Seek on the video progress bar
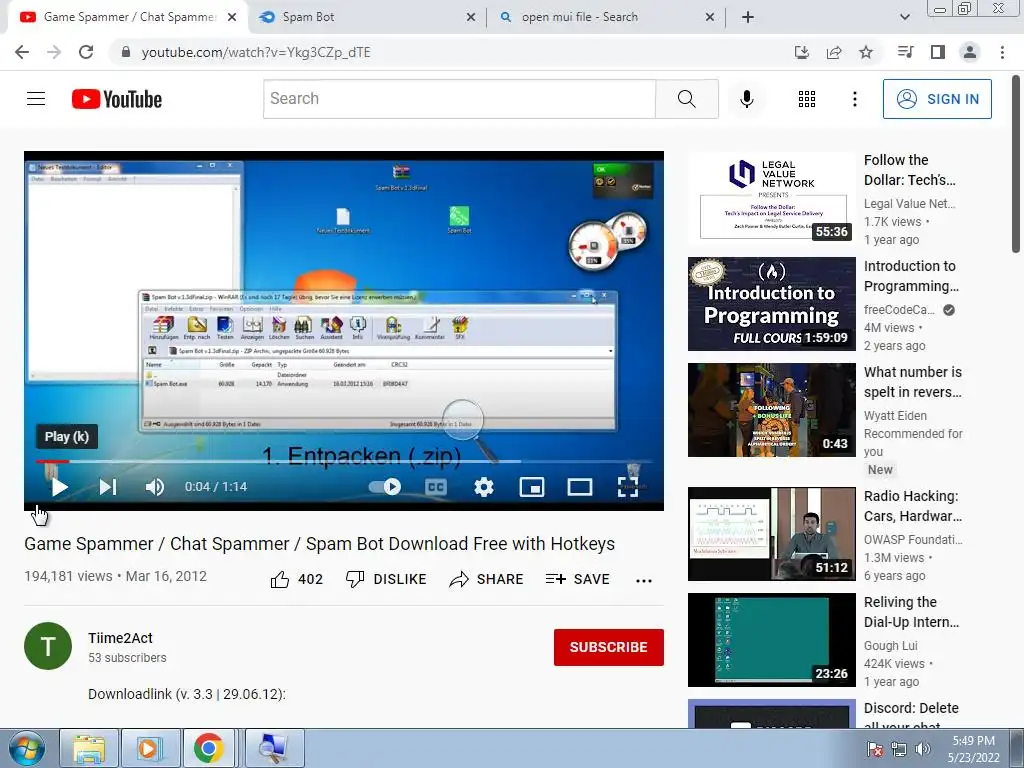Screen dimensions: 1024x768 344,461
